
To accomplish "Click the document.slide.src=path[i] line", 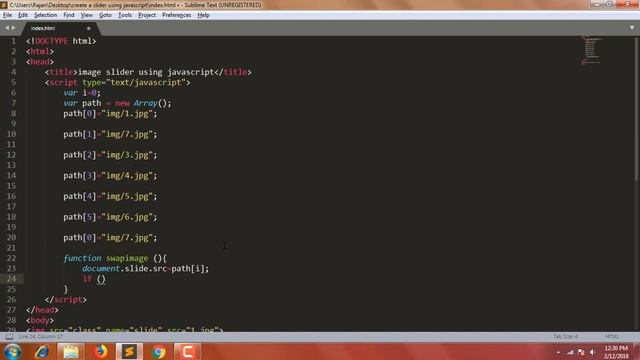I will pyautogui.click(x=145, y=269).
